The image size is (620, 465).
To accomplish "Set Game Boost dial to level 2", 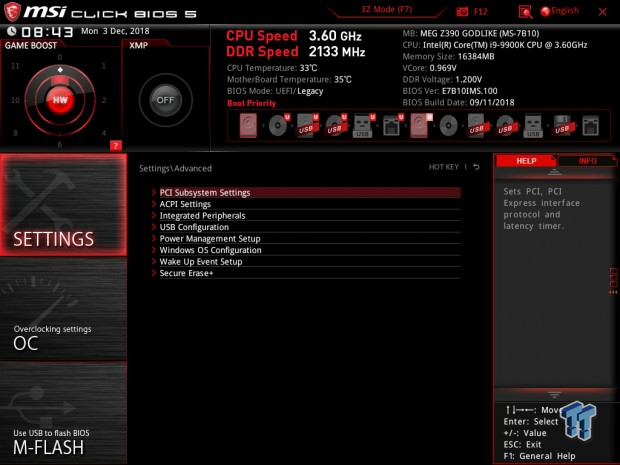I will [104, 100].
